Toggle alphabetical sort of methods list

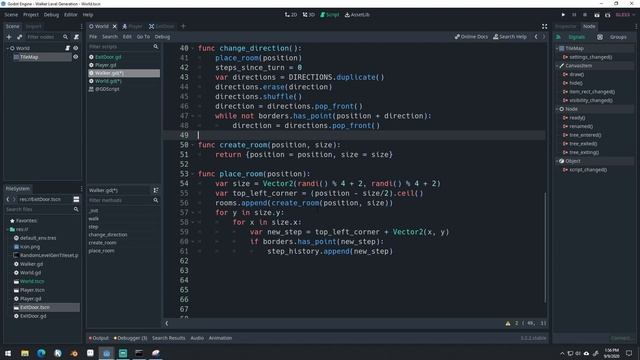coord(156,190)
